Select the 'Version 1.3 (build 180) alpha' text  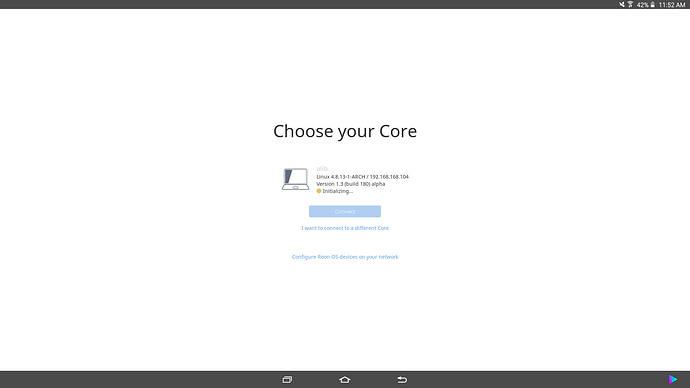(x=350, y=184)
